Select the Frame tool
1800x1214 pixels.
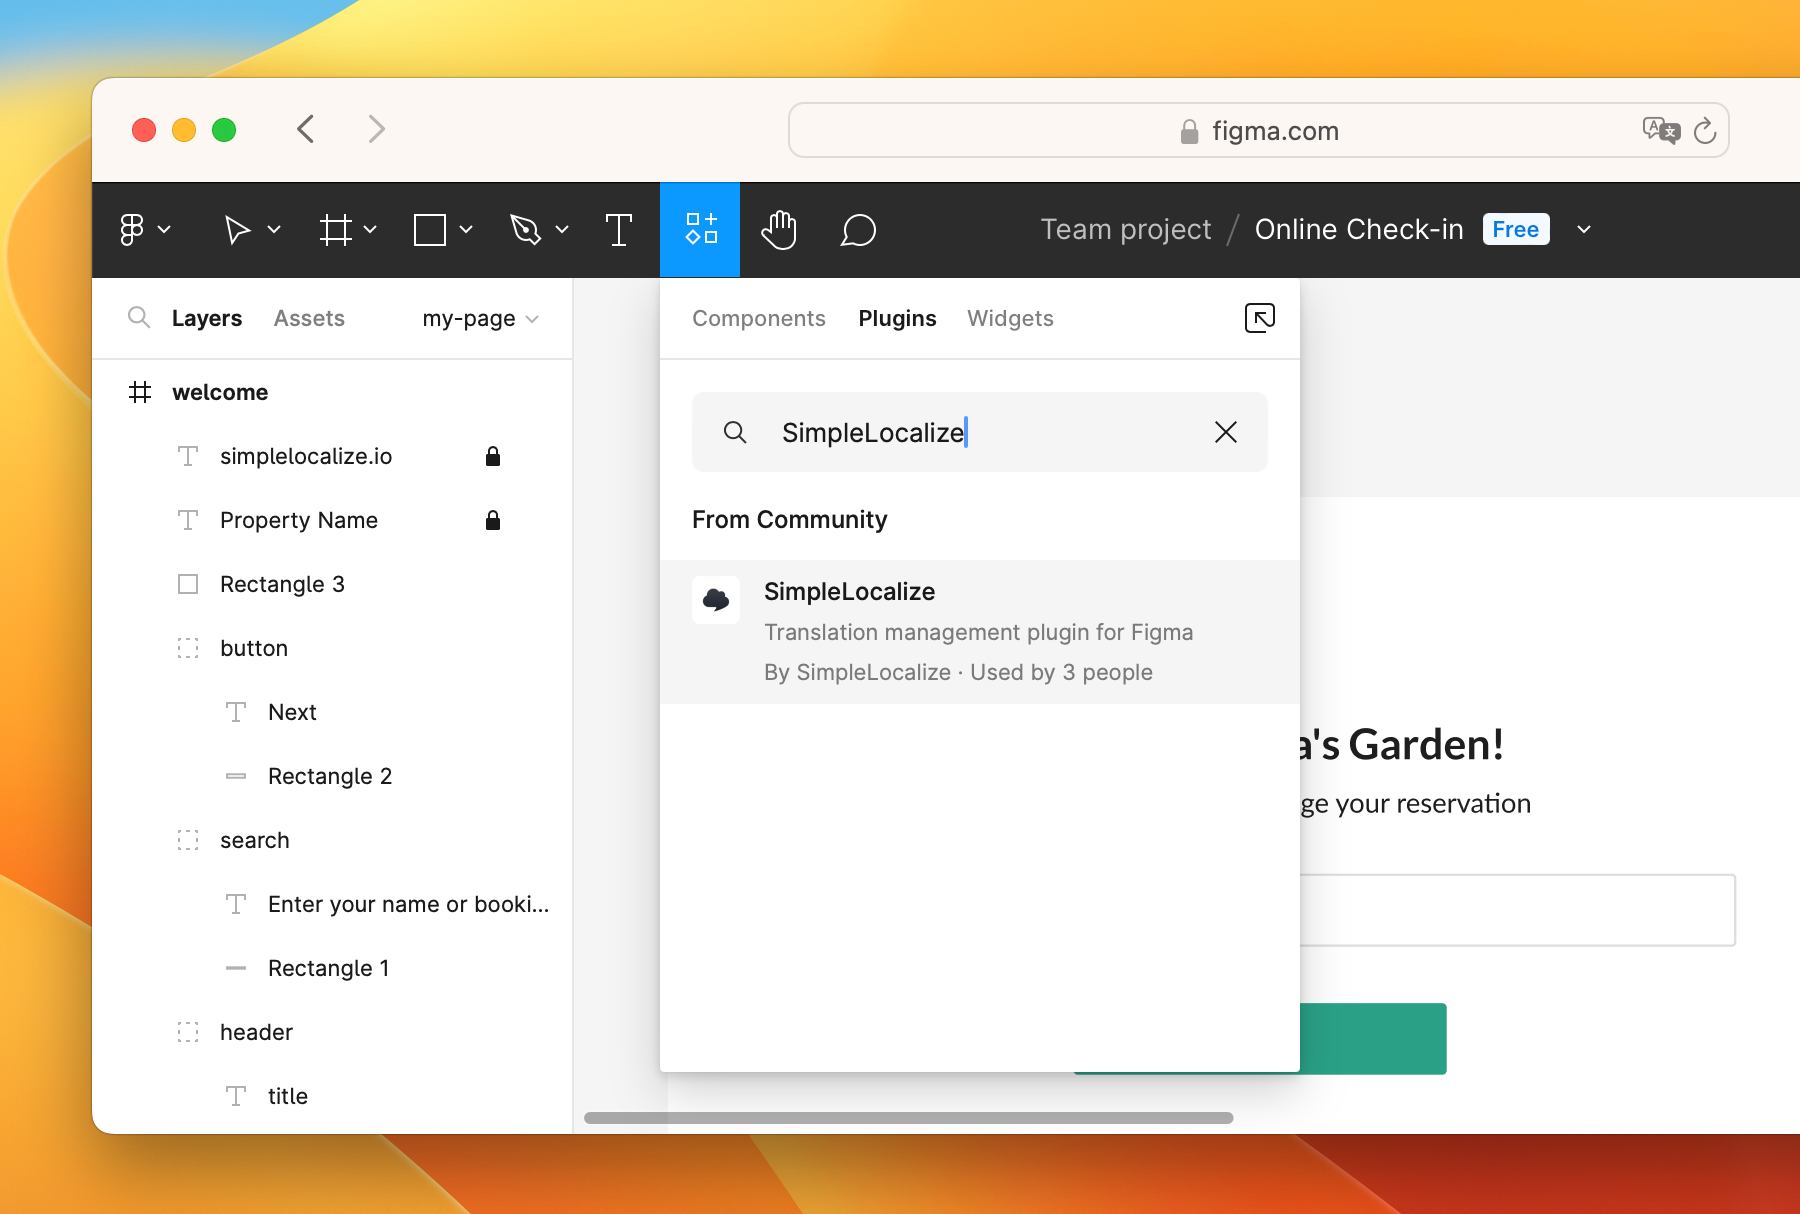pos(336,230)
